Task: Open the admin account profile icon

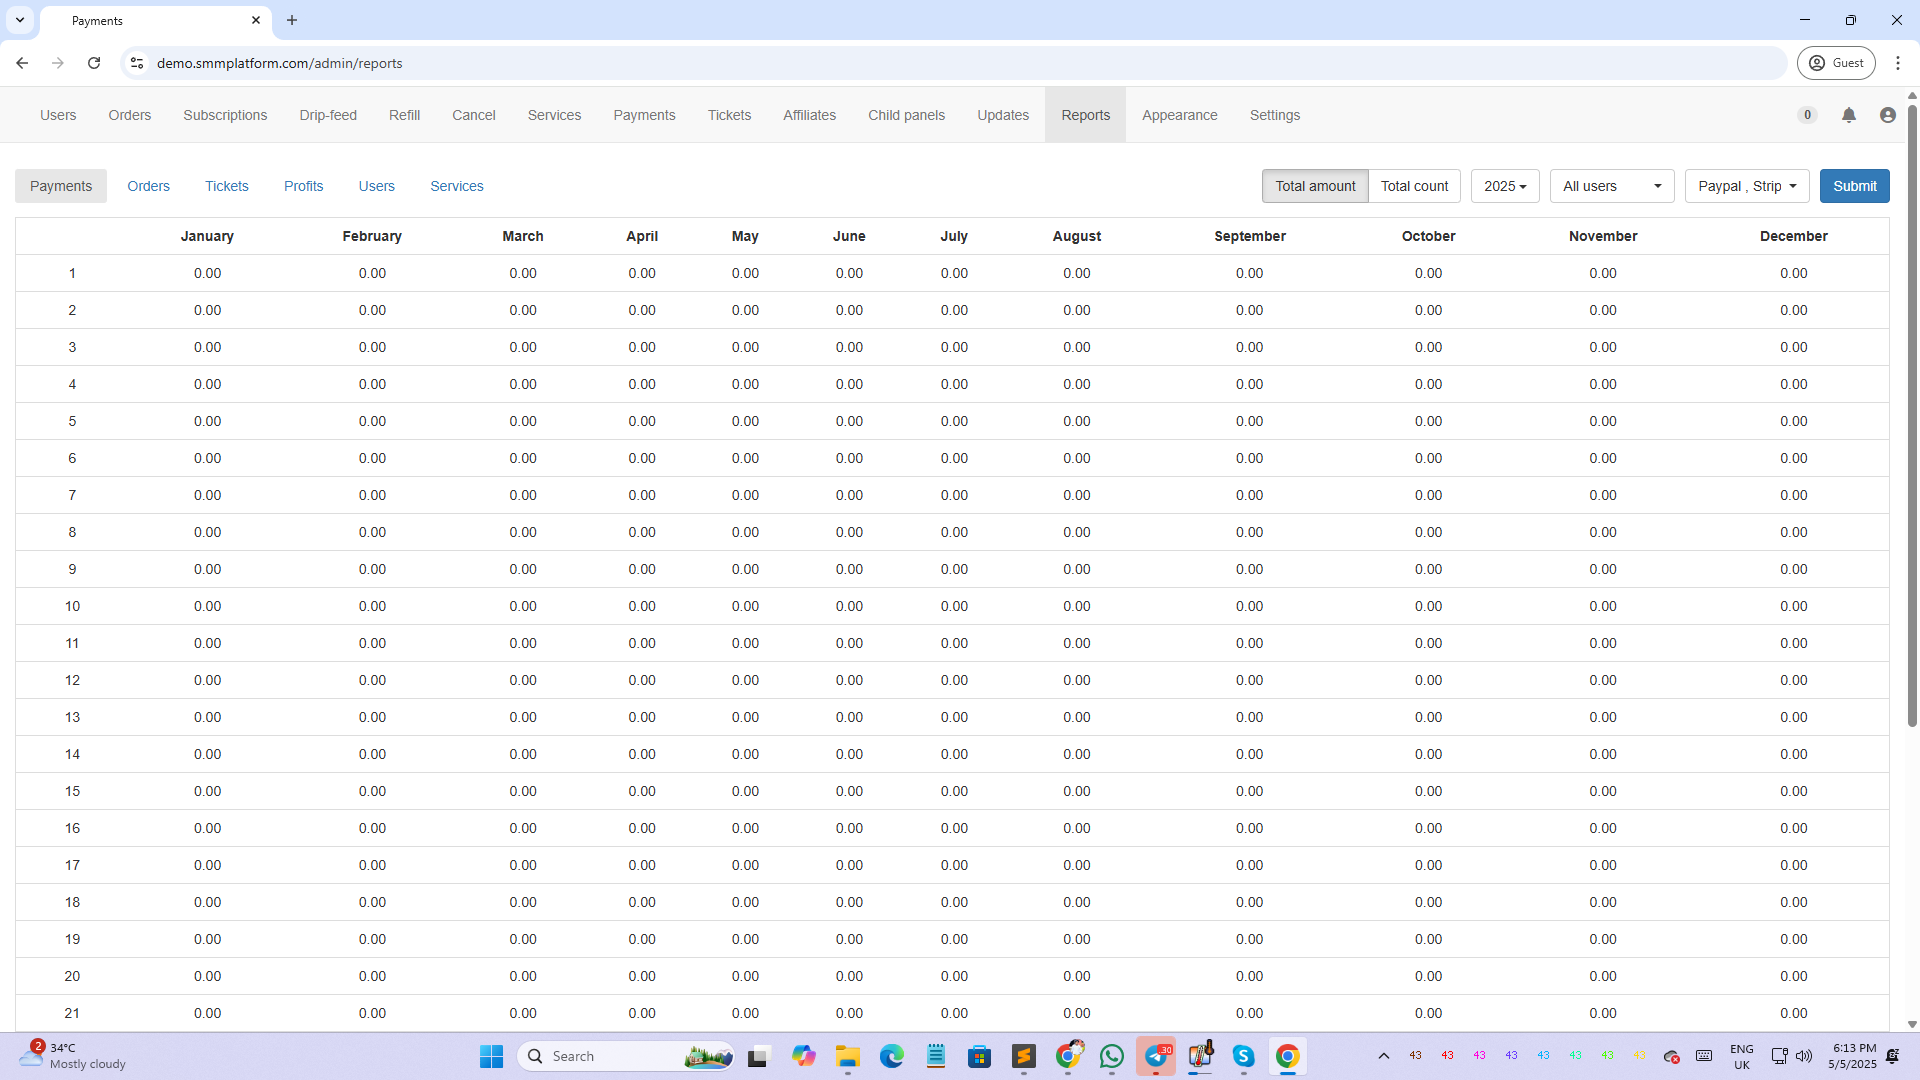Action: click(1887, 115)
